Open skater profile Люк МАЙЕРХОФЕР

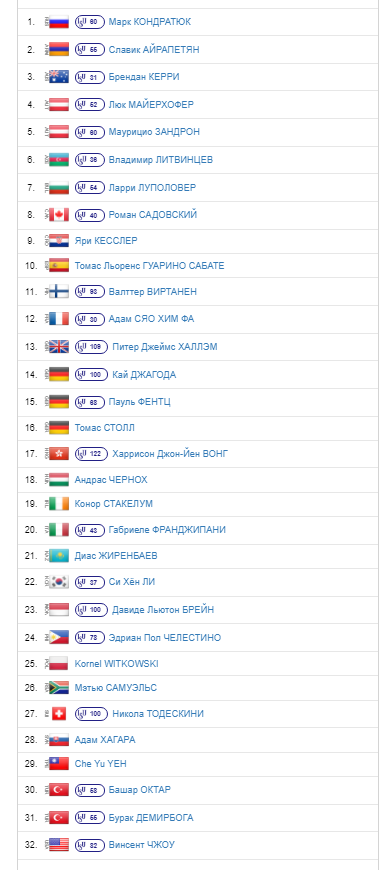click(x=151, y=104)
